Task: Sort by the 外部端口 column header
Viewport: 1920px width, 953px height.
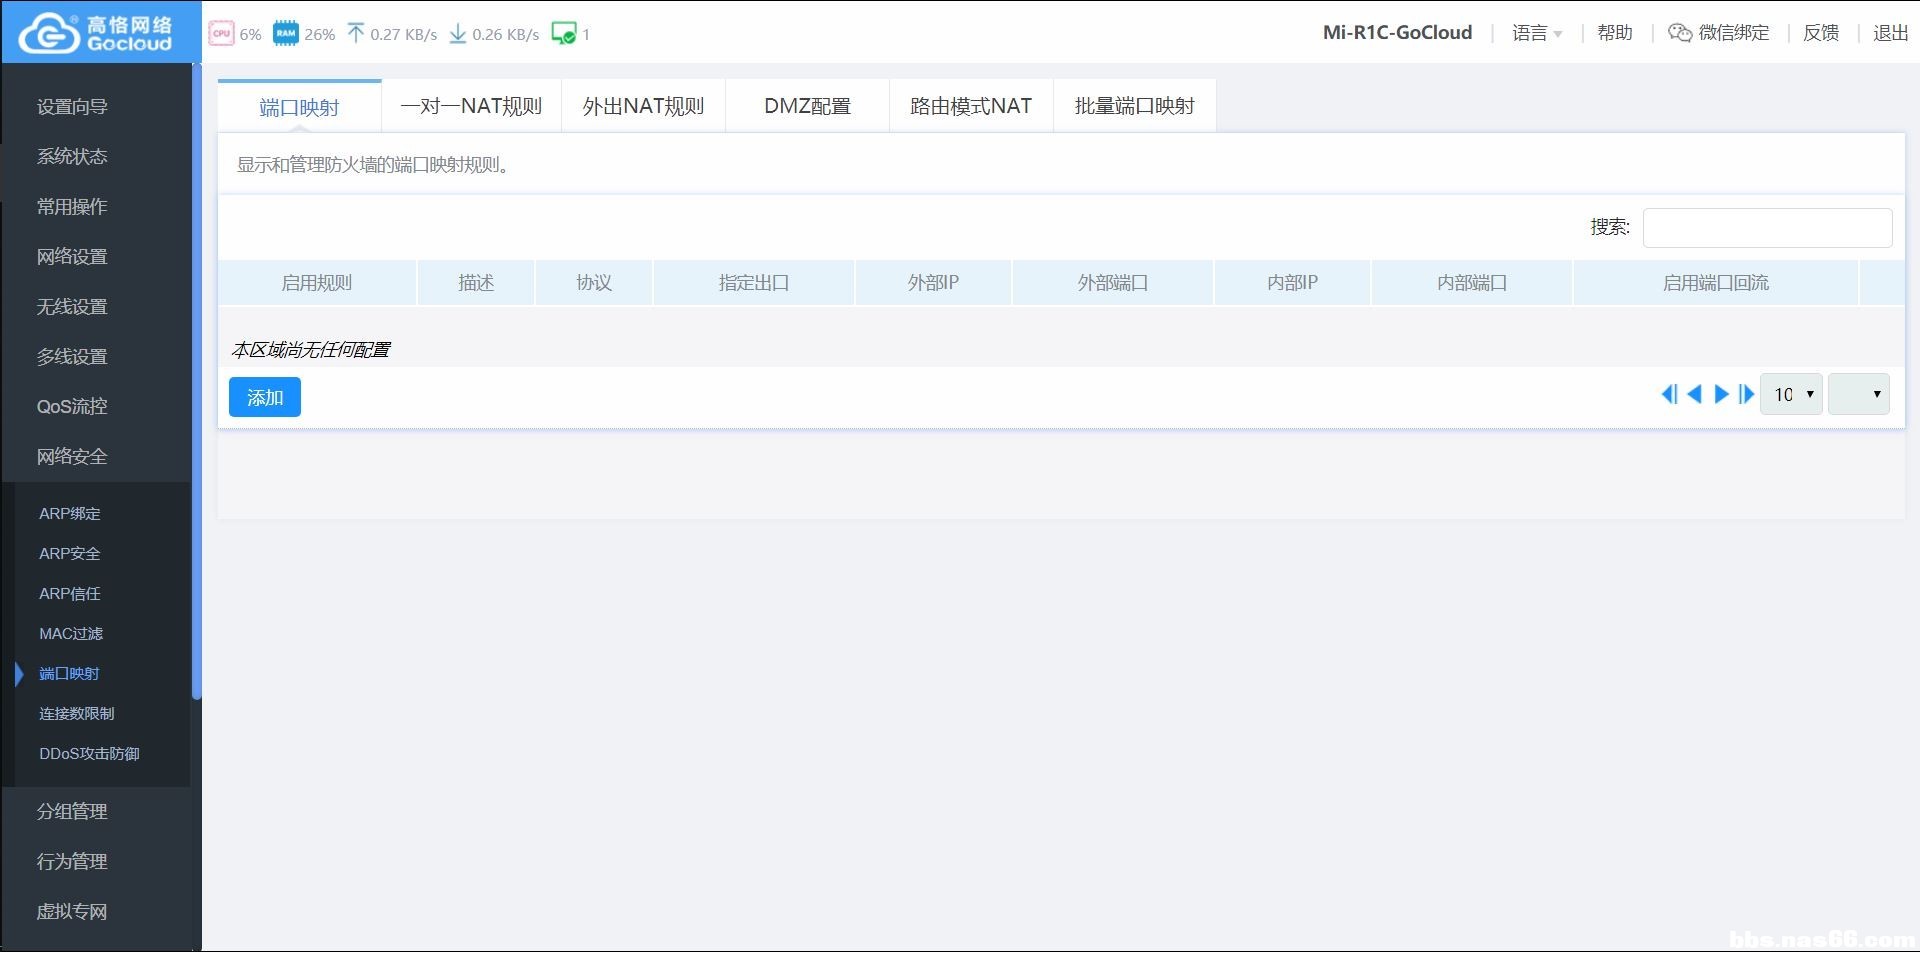Action: (1112, 283)
